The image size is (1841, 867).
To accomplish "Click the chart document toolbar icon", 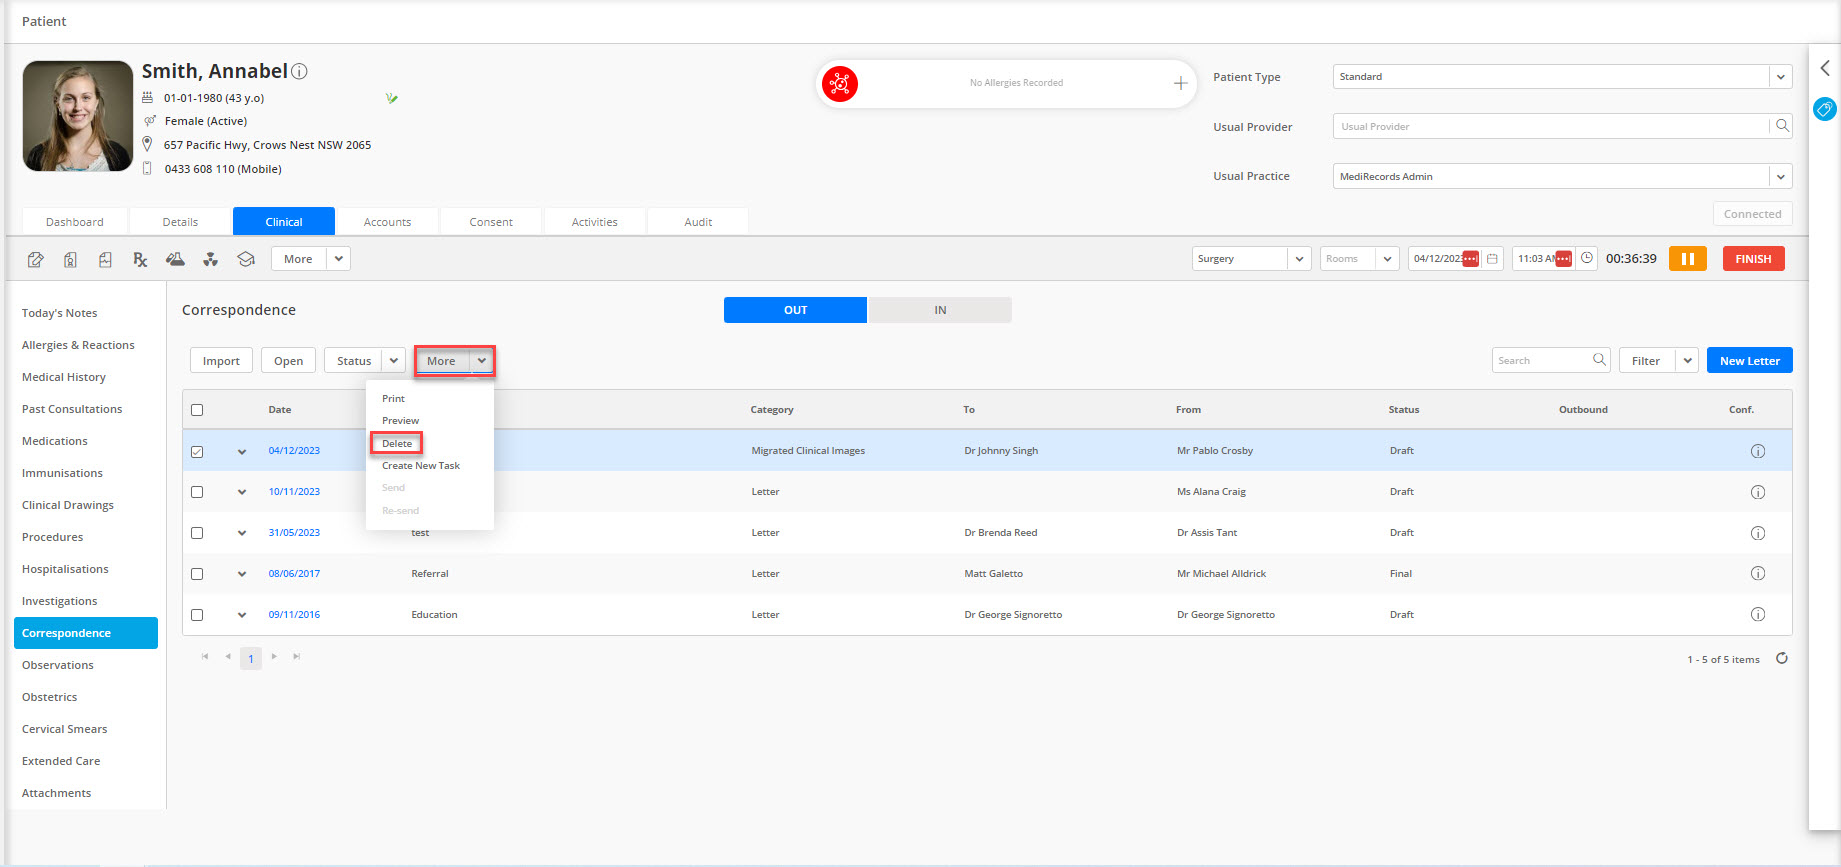I will [105, 259].
